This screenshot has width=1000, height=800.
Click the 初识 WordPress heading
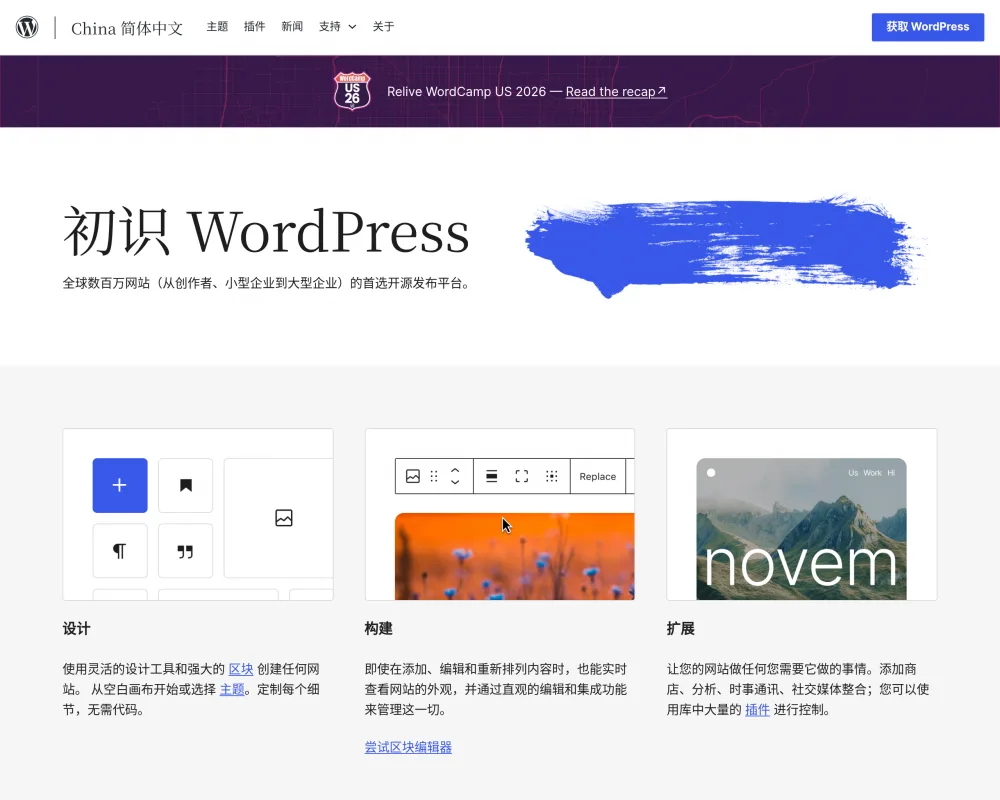coord(266,231)
